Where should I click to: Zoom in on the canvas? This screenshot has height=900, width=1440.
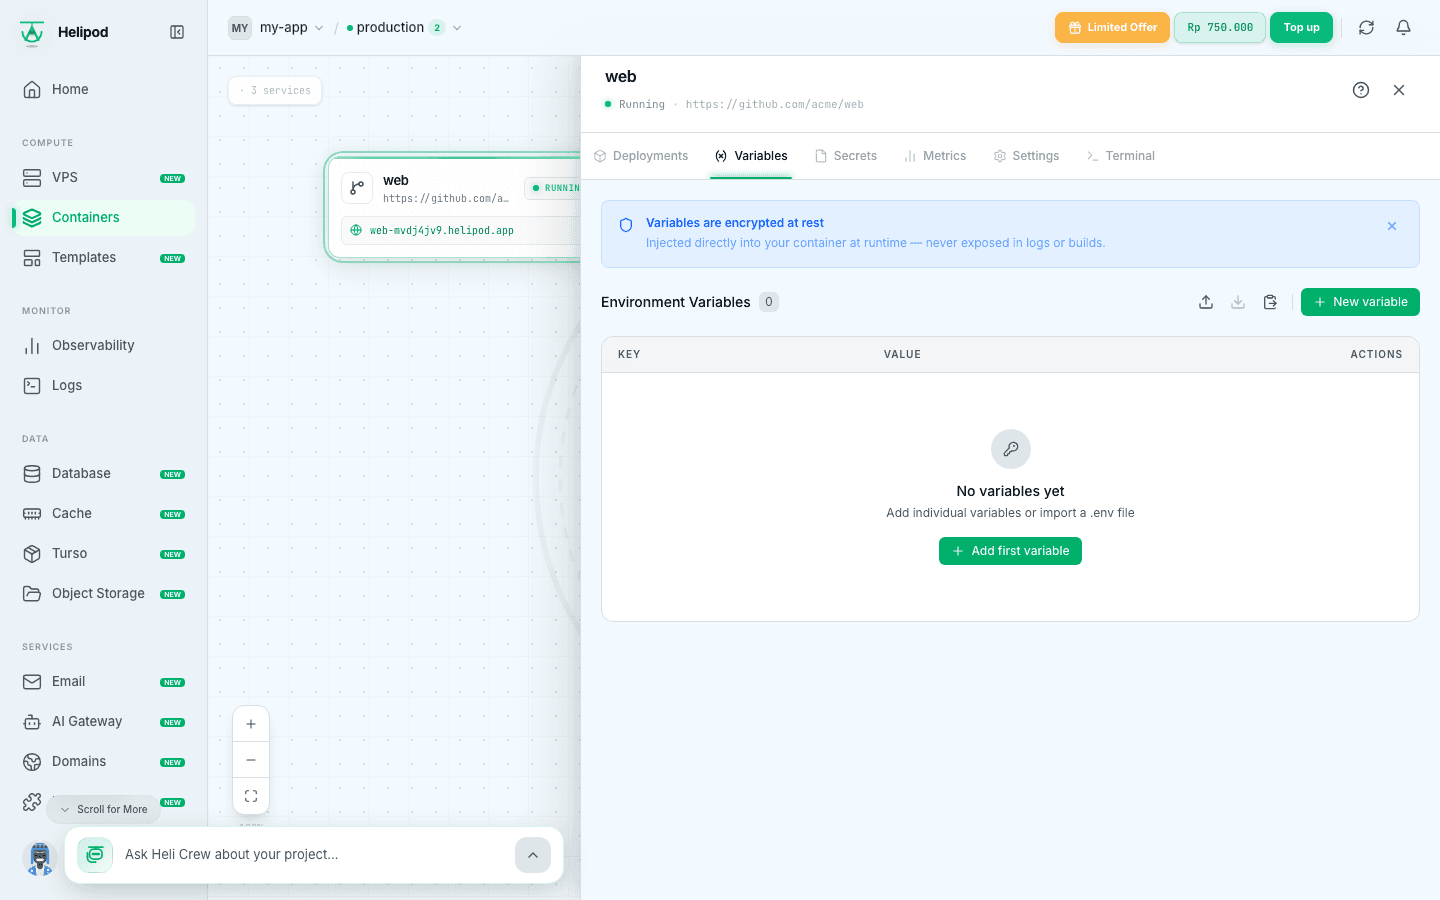point(251,724)
